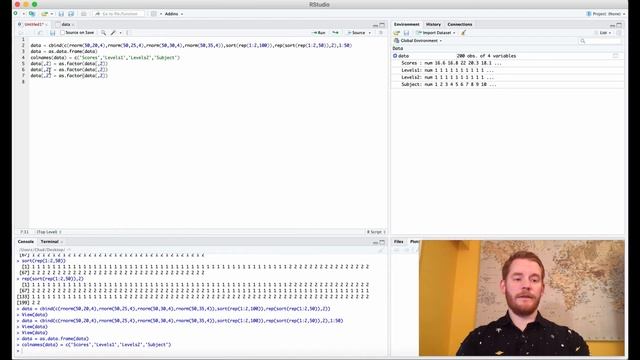The width and height of the screenshot is (640, 360).
Task: Click the Save workspace icon
Action: click(406, 33)
